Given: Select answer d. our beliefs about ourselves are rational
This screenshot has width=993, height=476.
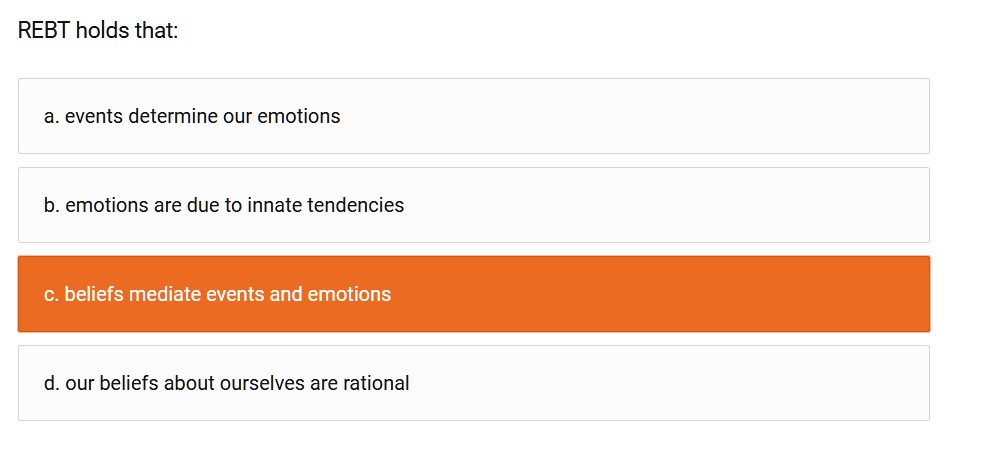Looking at the screenshot, I should (x=474, y=383).
